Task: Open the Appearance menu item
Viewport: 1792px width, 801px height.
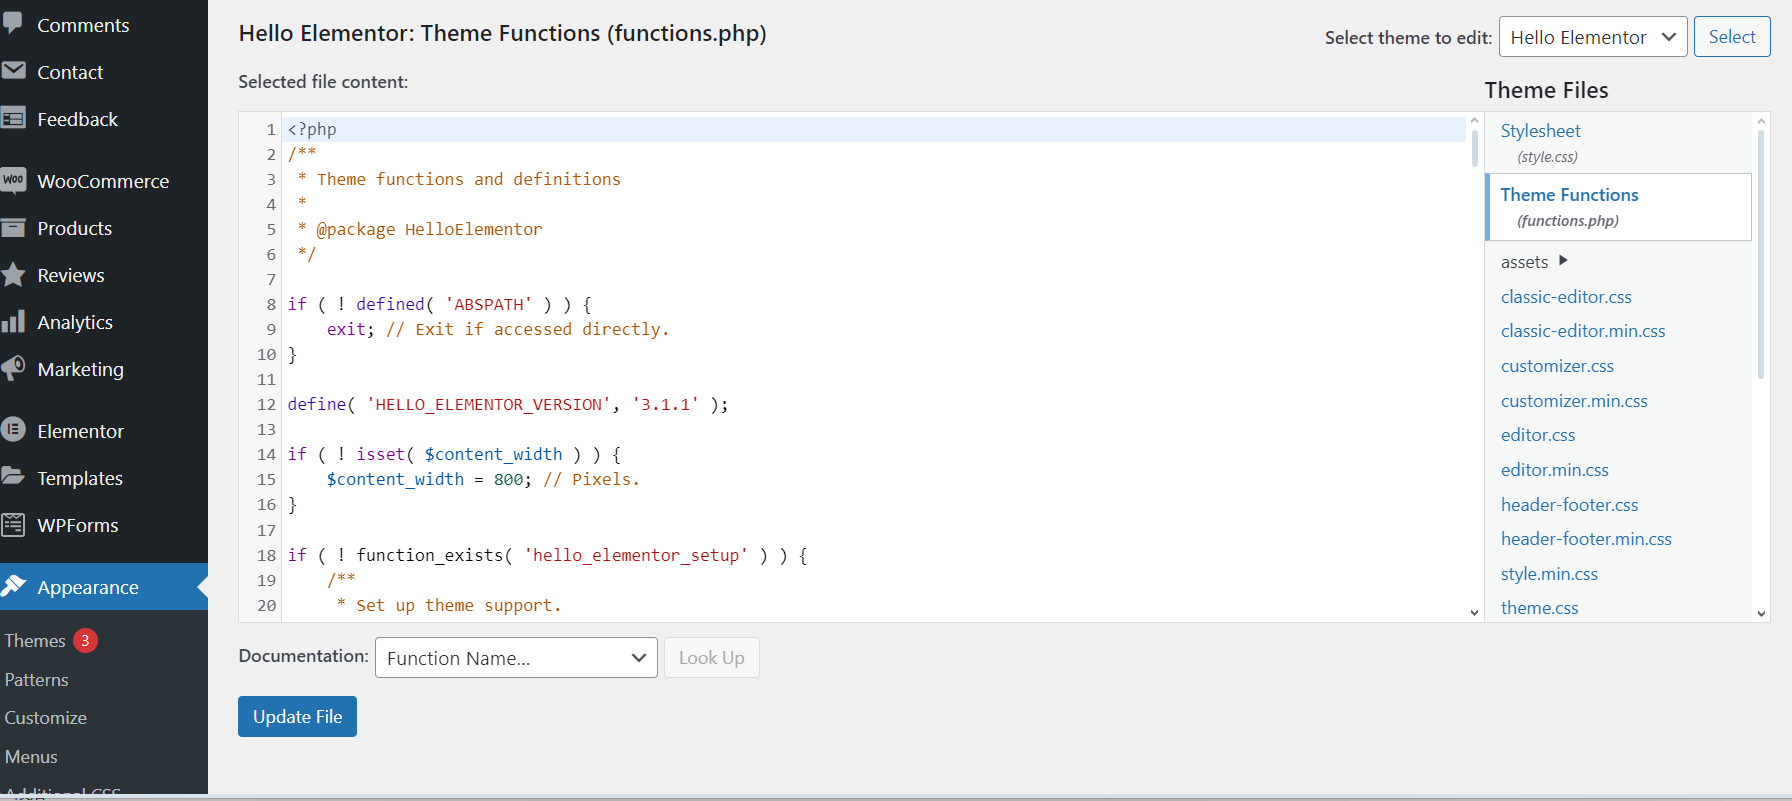Action: (x=88, y=587)
